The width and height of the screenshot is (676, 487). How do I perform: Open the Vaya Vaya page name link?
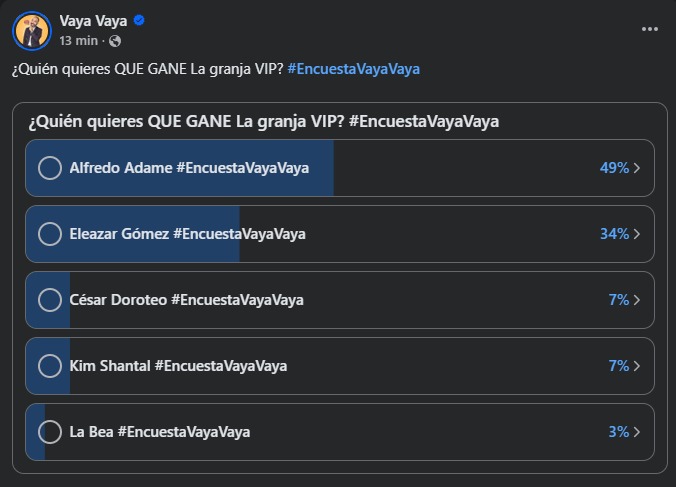click(x=93, y=20)
